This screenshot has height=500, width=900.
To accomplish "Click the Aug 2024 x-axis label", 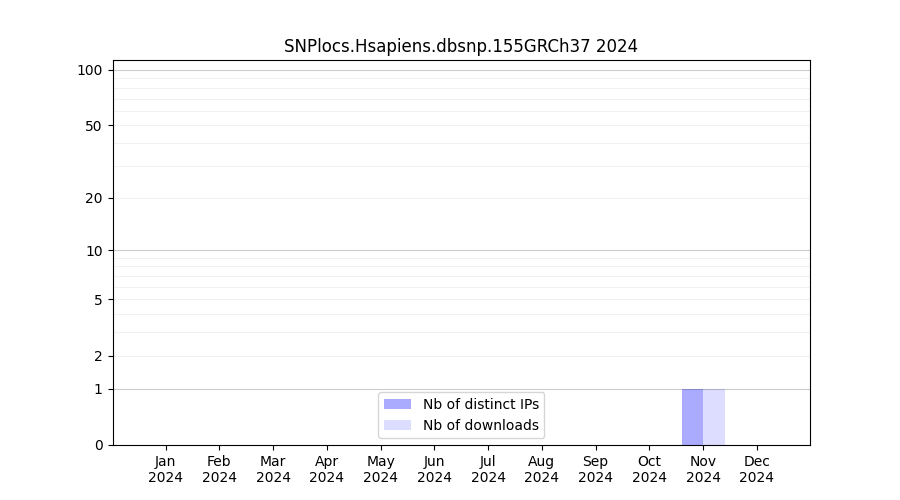I will click(542, 469).
